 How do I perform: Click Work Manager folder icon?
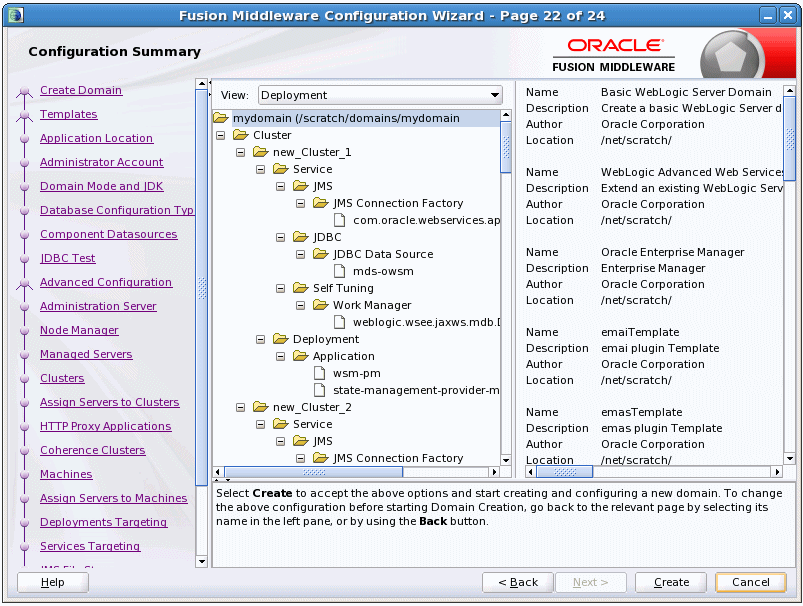pos(321,305)
